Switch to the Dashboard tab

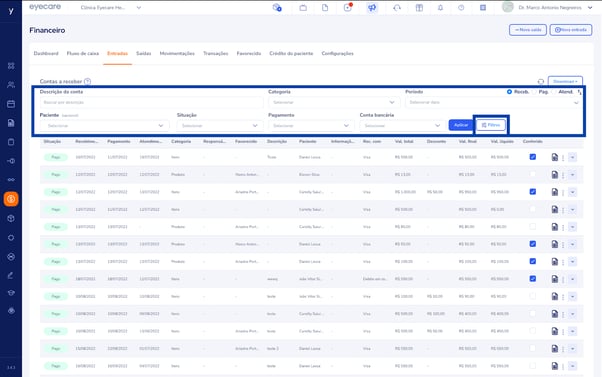(x=46, y=53)
